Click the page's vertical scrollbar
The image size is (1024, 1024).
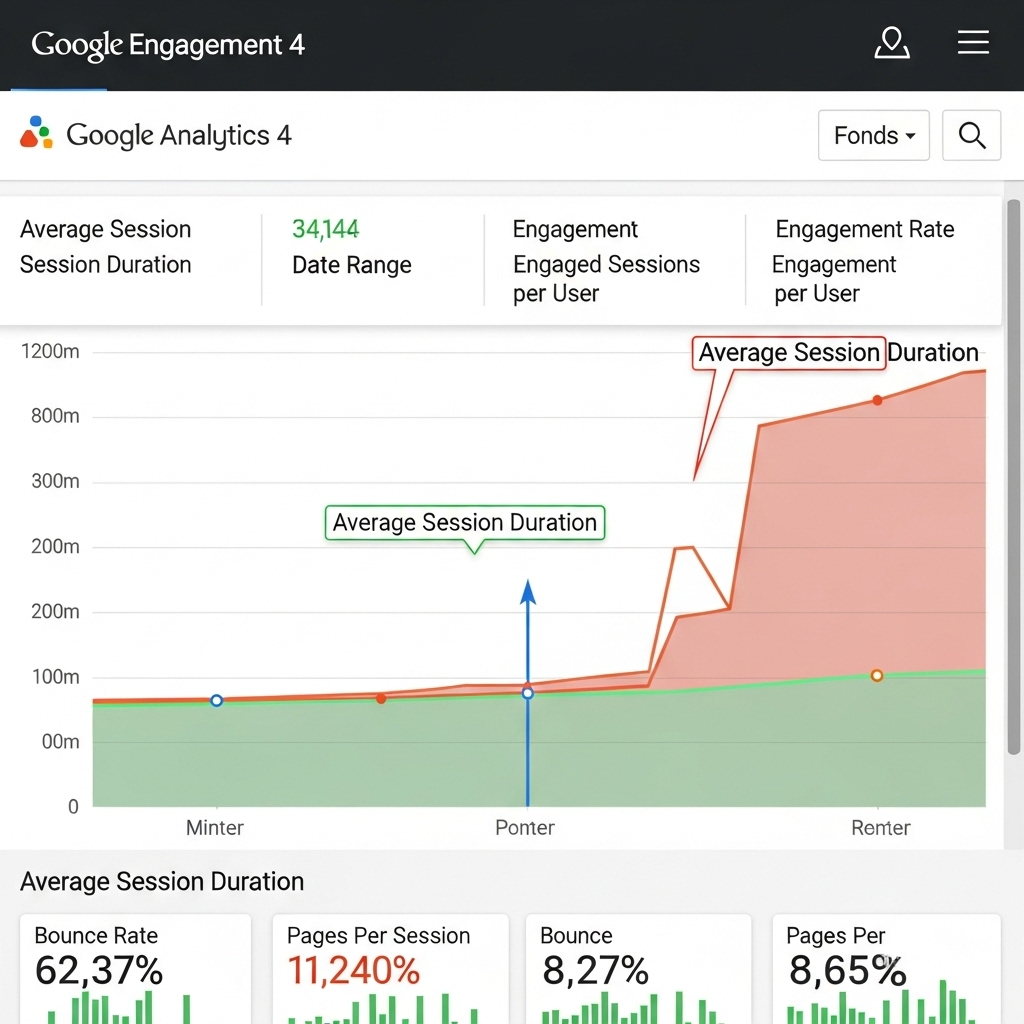pyautogui.click(x=1013, y=477)
